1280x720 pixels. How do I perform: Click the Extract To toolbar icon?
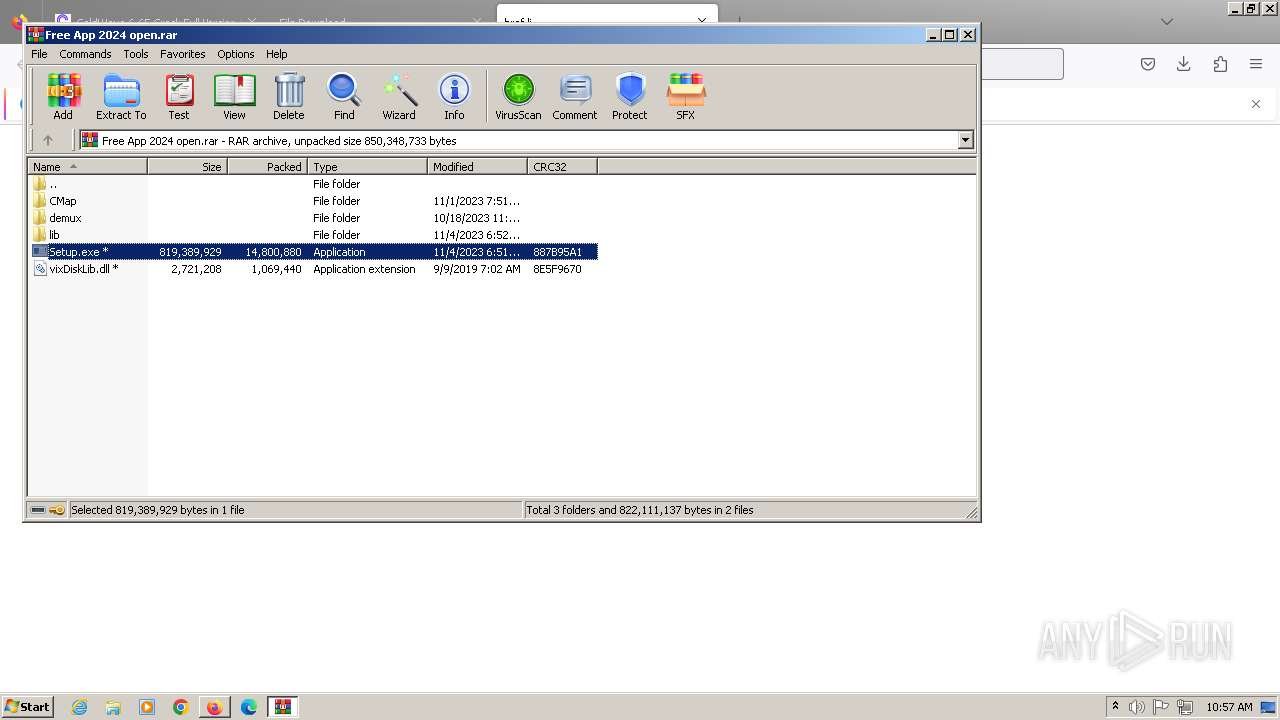click(x=121, y=97)
